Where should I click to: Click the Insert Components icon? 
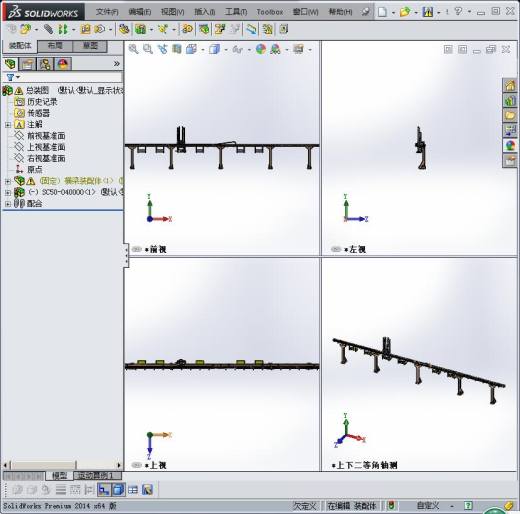coord(25,29)
